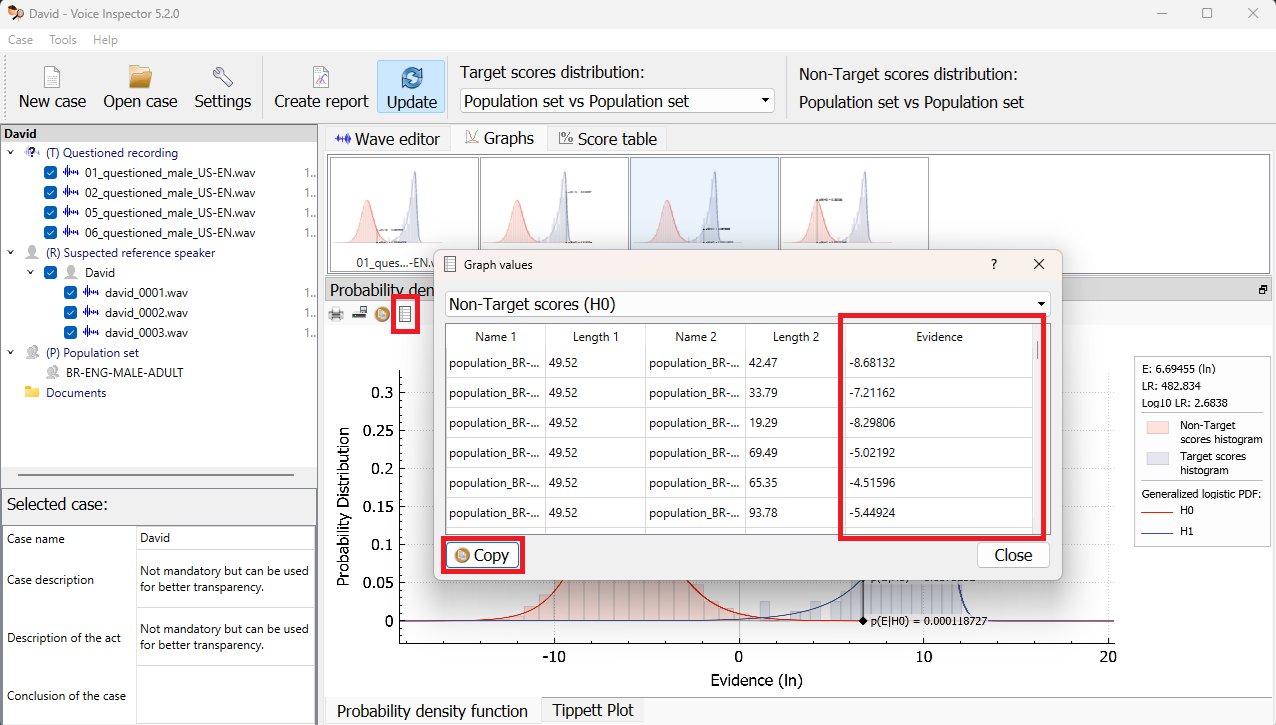The width and height of the screenshot is (1276, 725).
Task: Switch to the Score table tab
Action: click(x=608, y=139)
